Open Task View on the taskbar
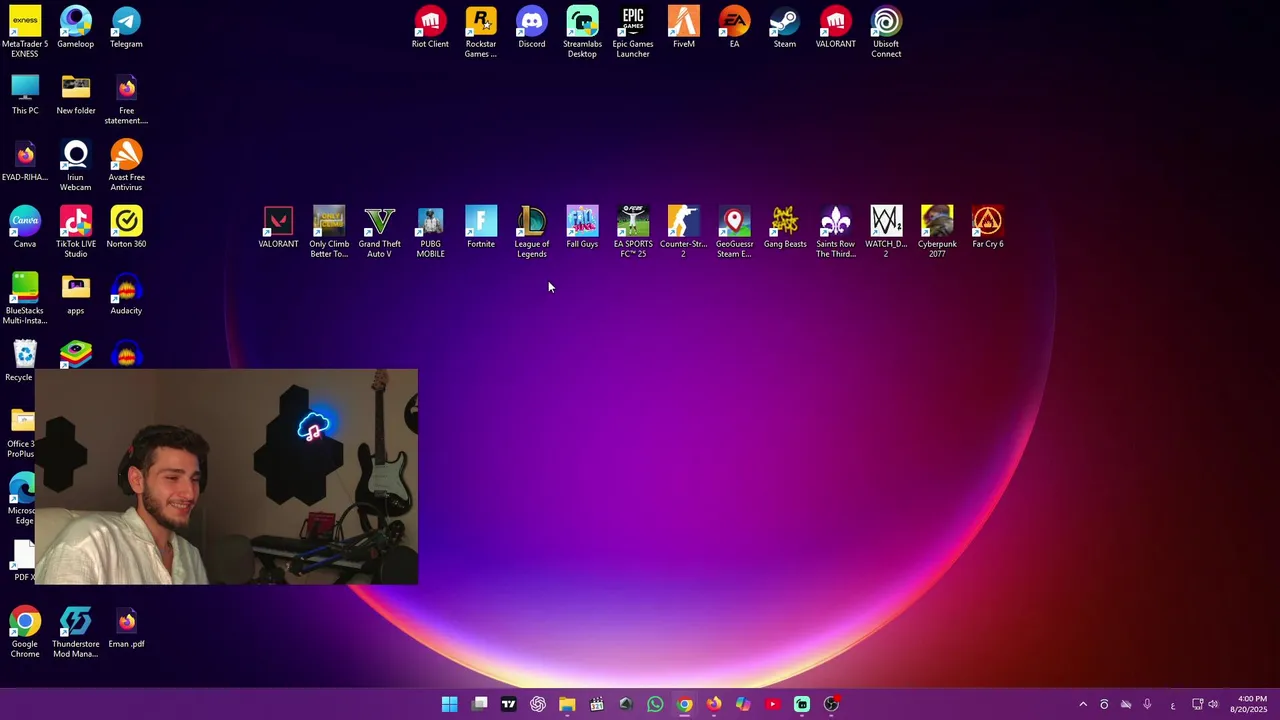Image resolution: width=1280 pixels, height=720 pixels. coord(480,704)
